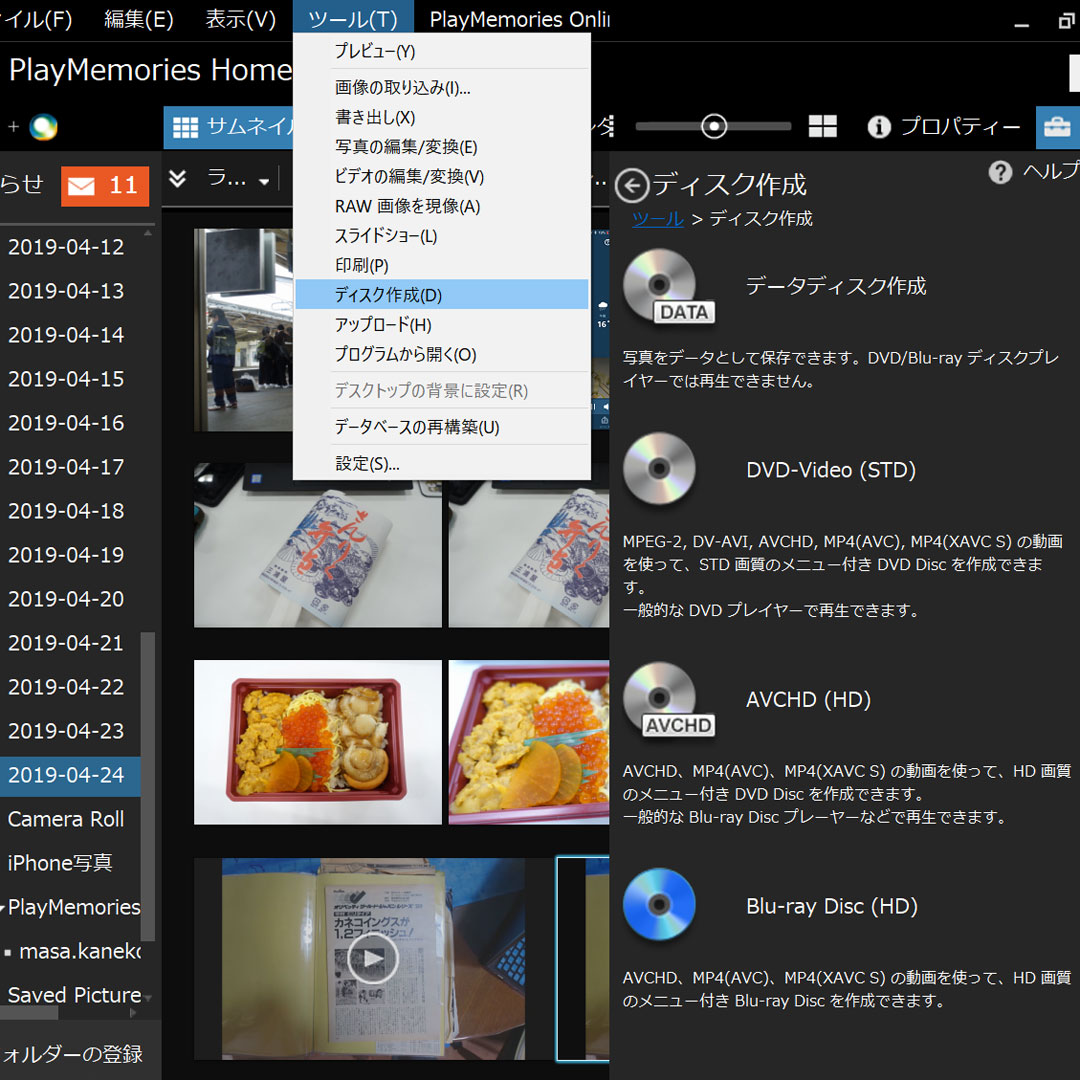
Task: Click the ツール breadcrumb link
Action: (x=657, y=219)
